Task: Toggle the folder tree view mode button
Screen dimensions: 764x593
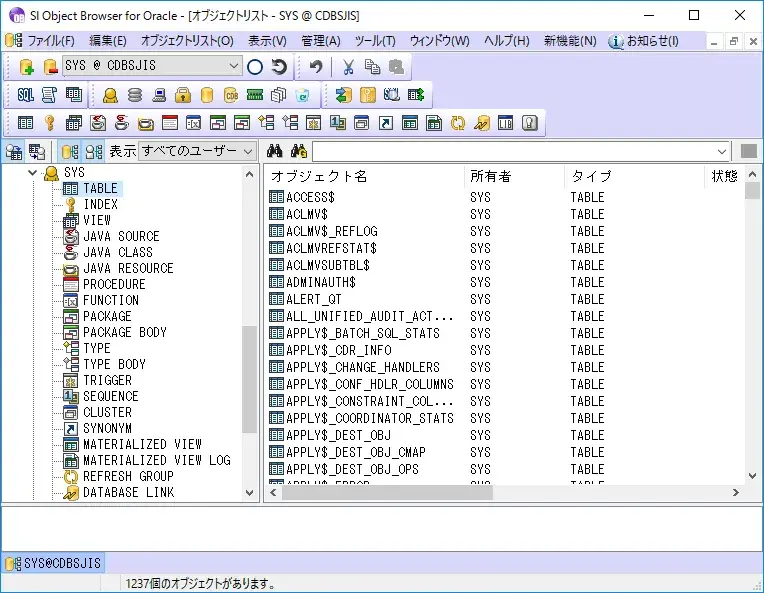Action: click(70, 151)
